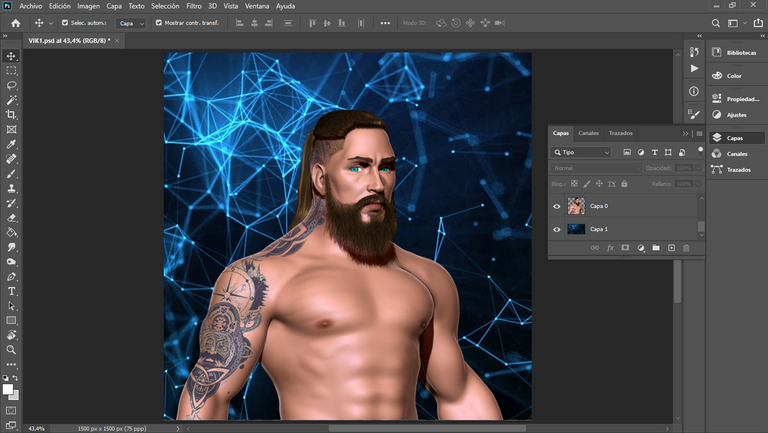The height and width of the screenshot is (433, 768).
Task: Open the Relleno value dropdown
Action: [698, 184]
